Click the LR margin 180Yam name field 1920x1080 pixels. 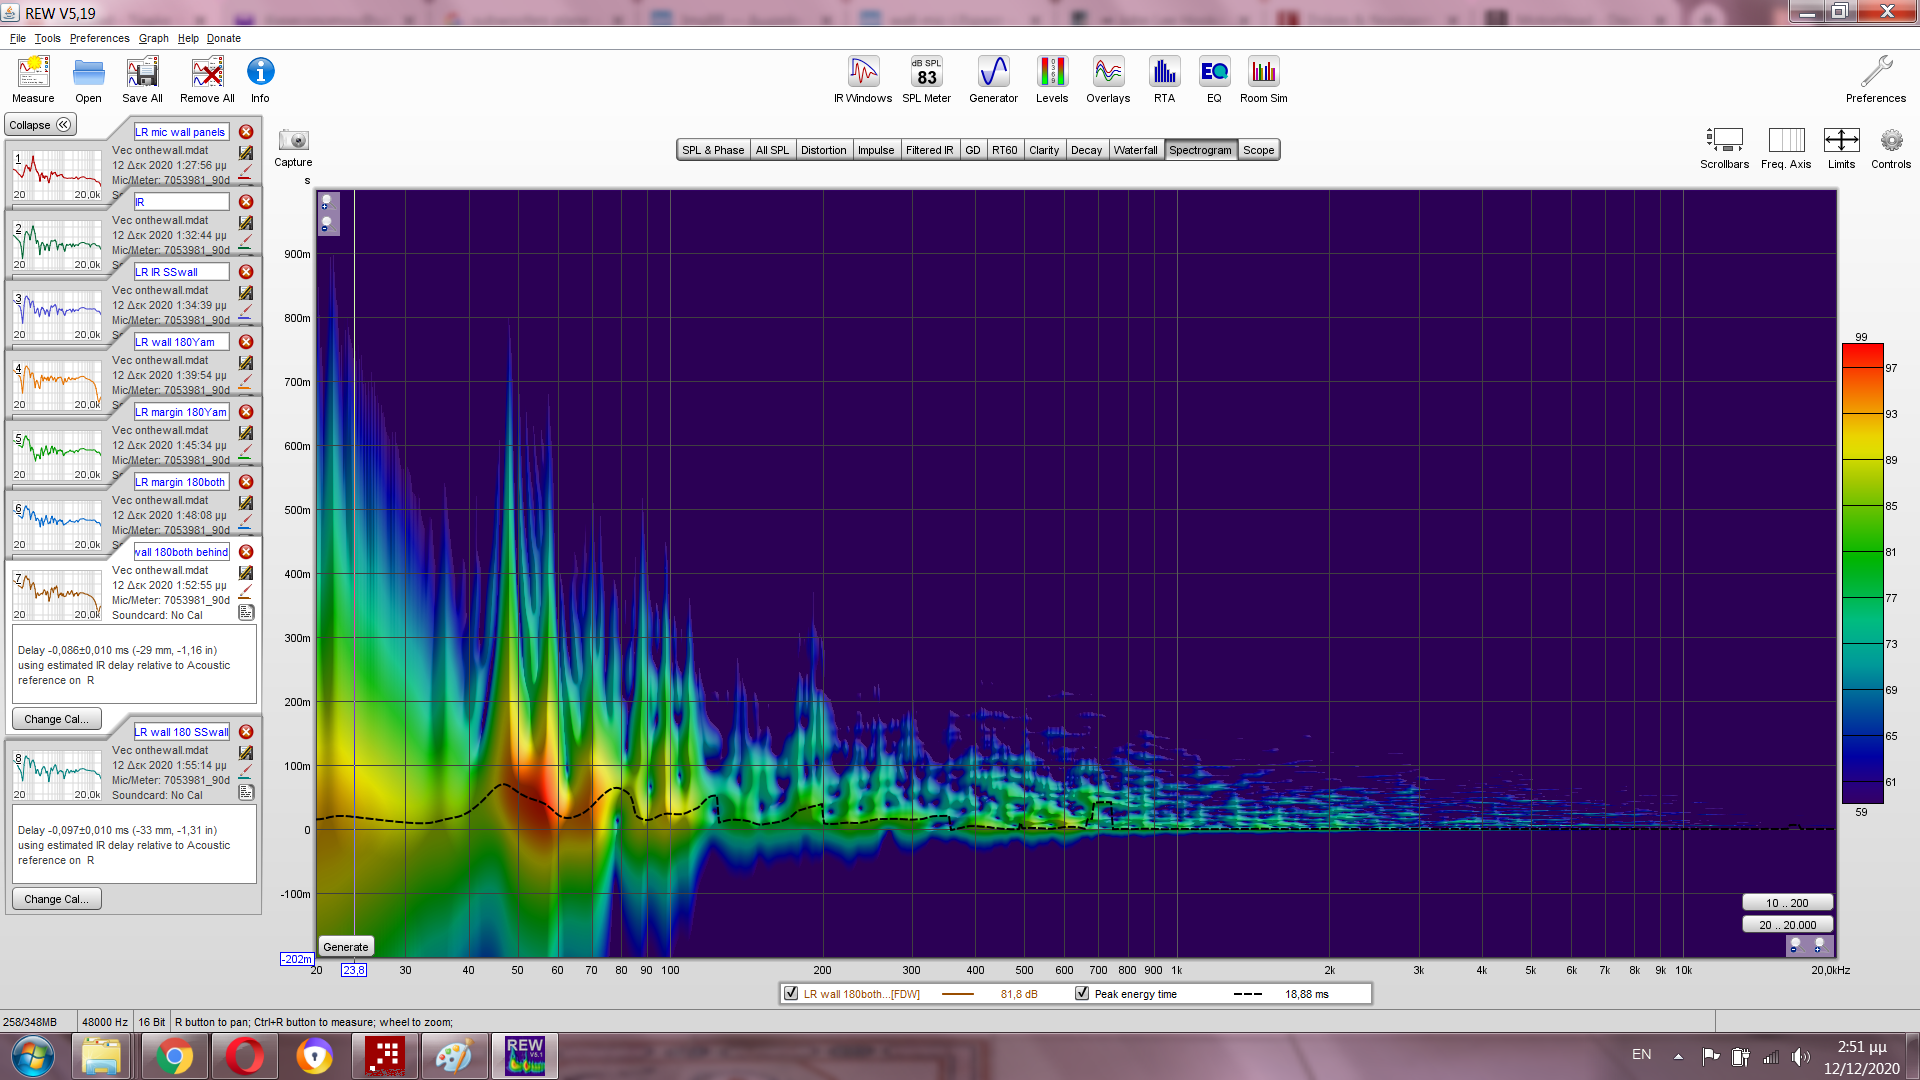click(181, 412)
